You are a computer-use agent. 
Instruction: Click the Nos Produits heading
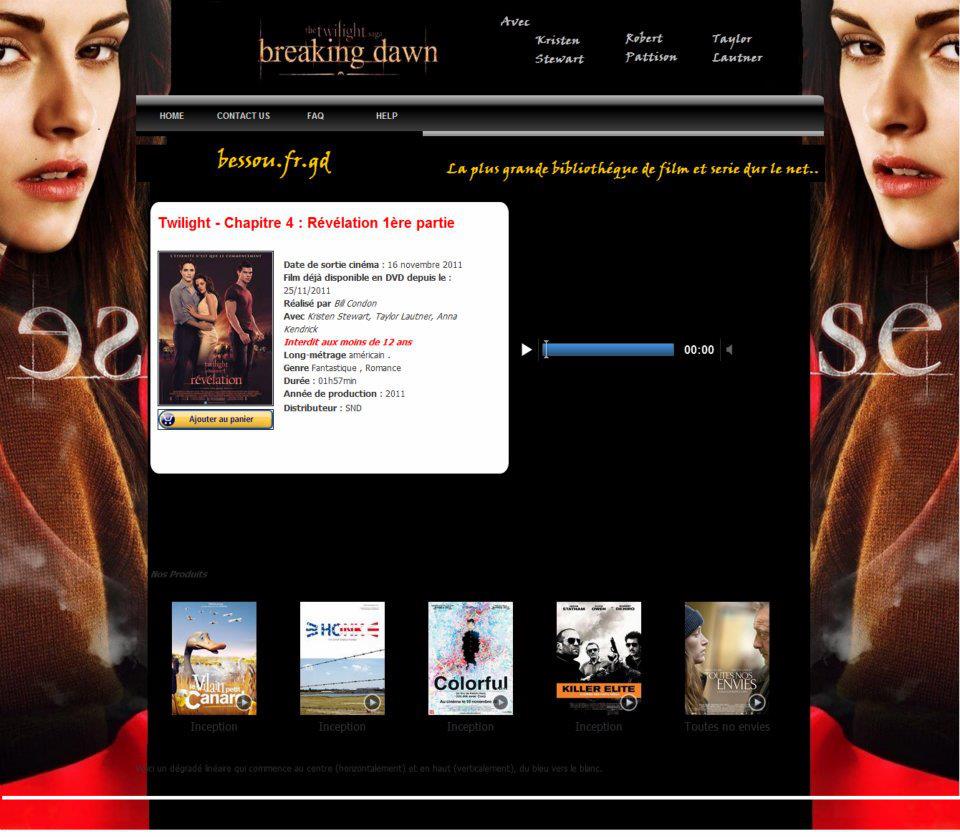tap(179, 574)
